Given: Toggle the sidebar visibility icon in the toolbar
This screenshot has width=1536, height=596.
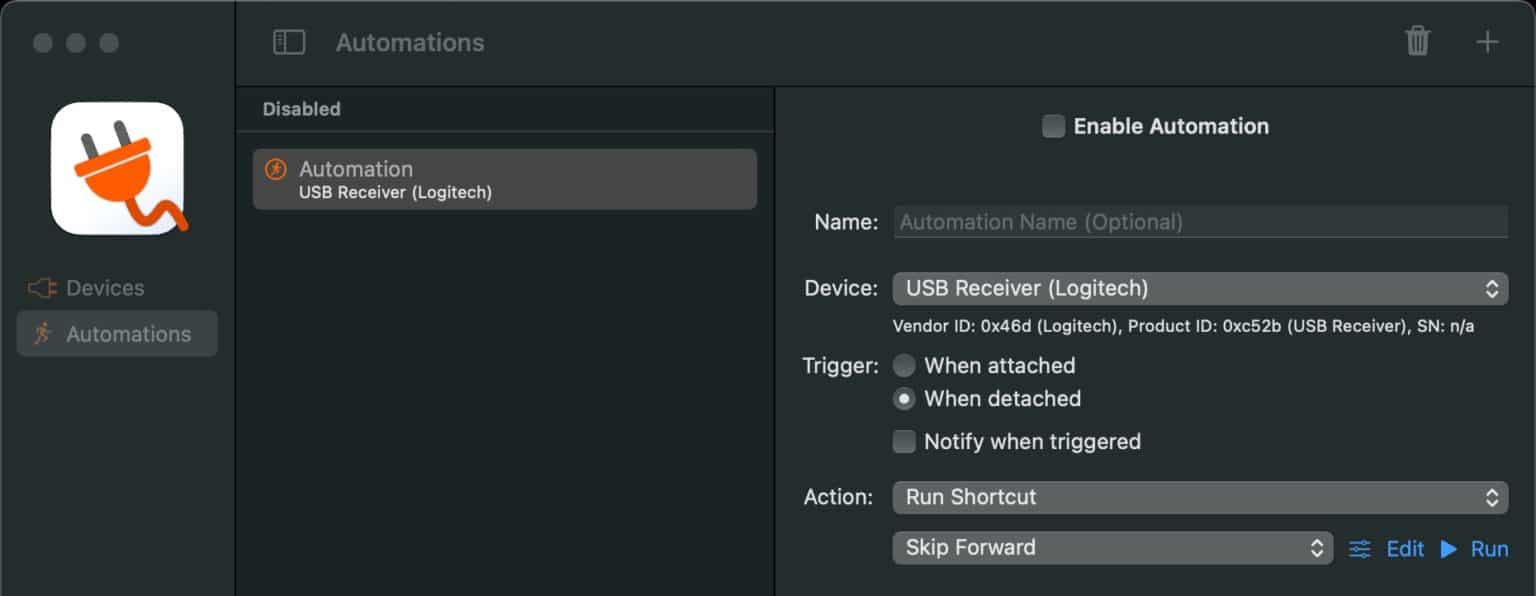Looking at the screenshot, I should (x=288, y=42).
